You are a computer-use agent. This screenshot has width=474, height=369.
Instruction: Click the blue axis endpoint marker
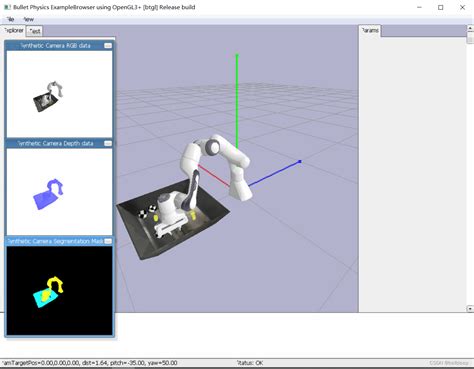(x=300, y=162)
